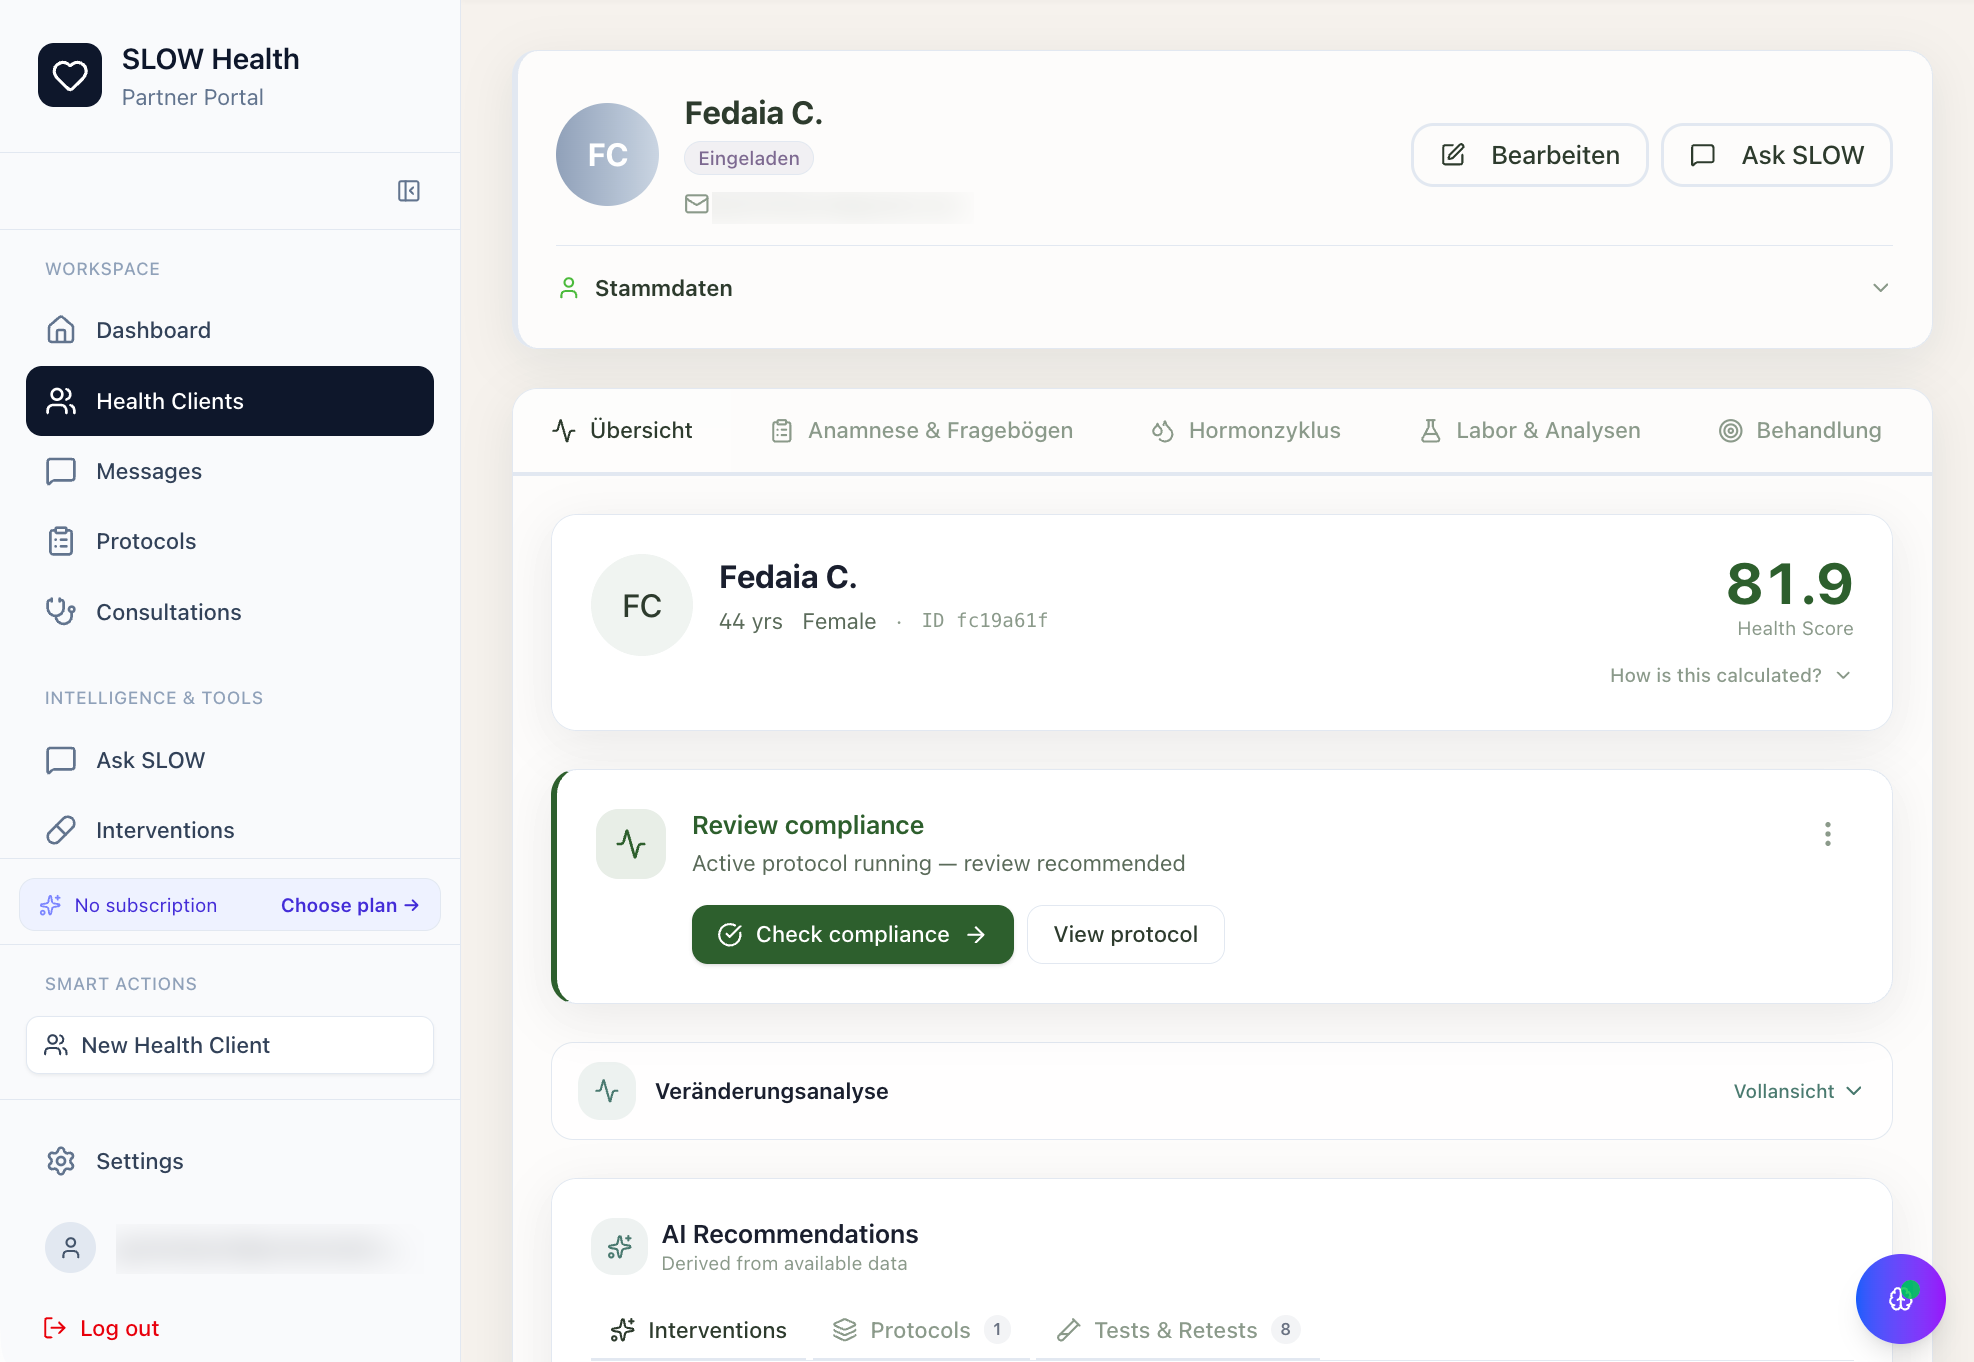Open Interventions in the sidebar
The width and height of the screenshot is (1974, 1362).
pos(230,830)
